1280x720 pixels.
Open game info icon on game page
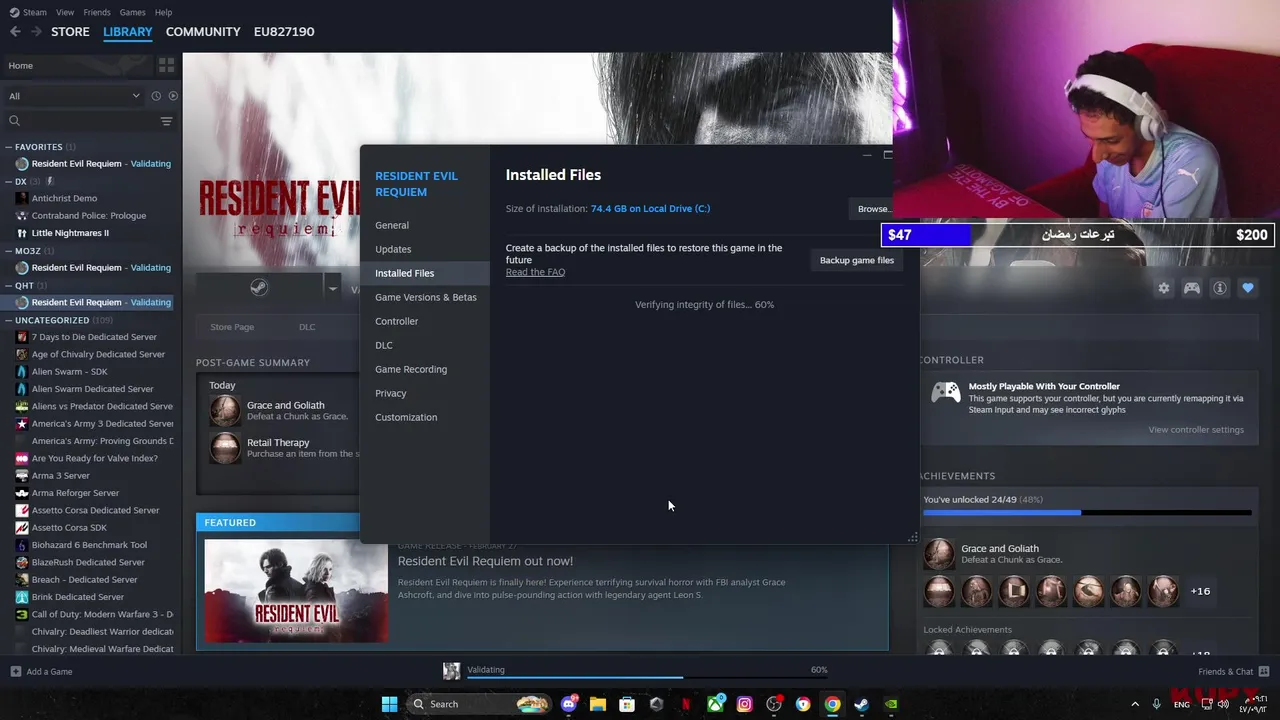(x=1220, y=288)
